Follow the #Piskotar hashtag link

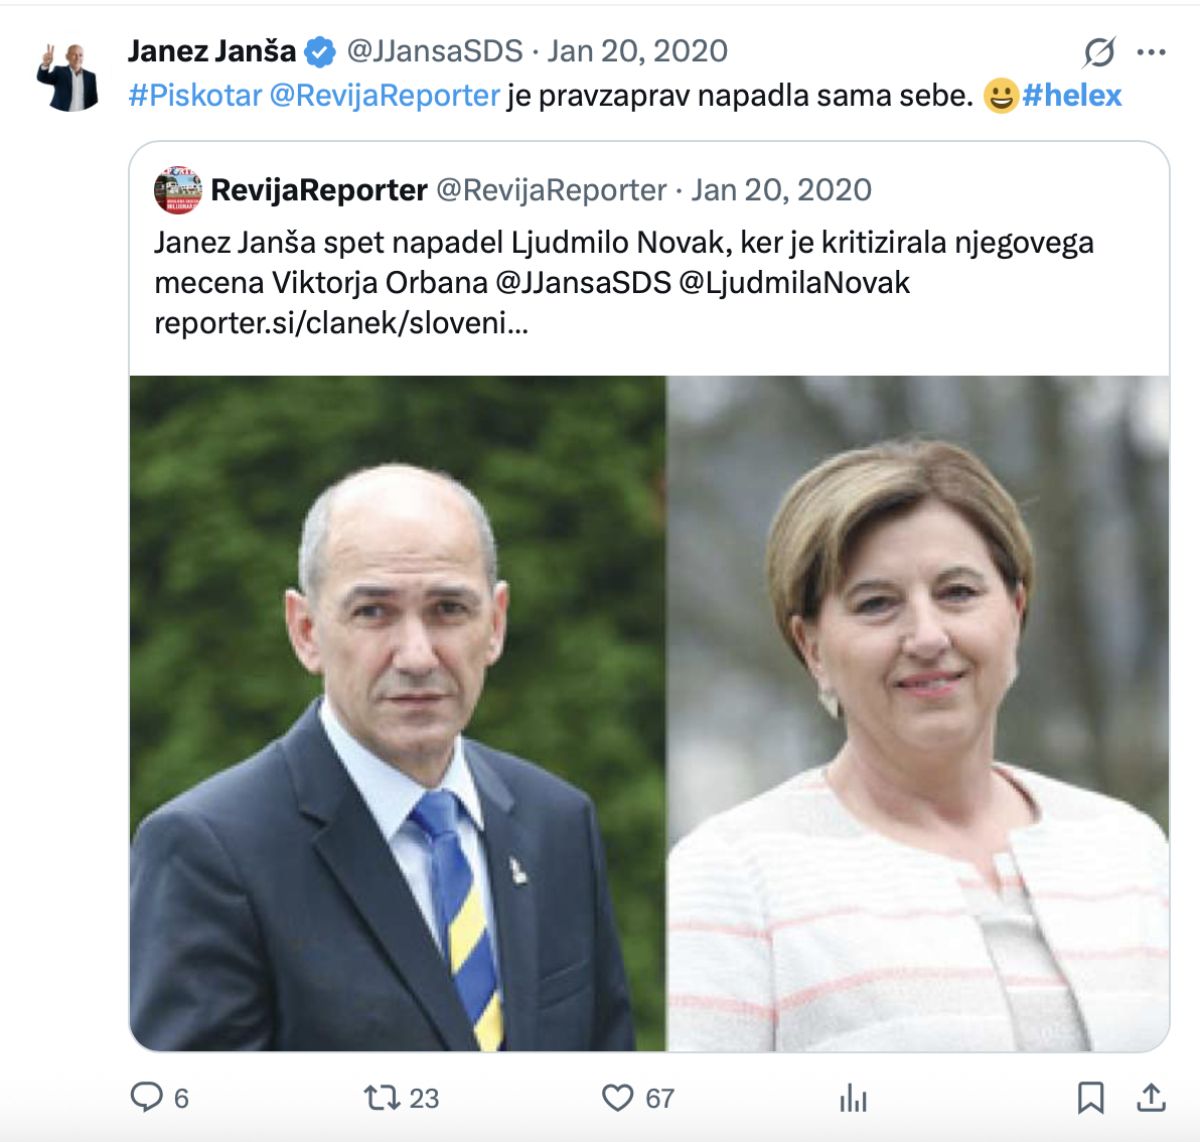[195, 95]
